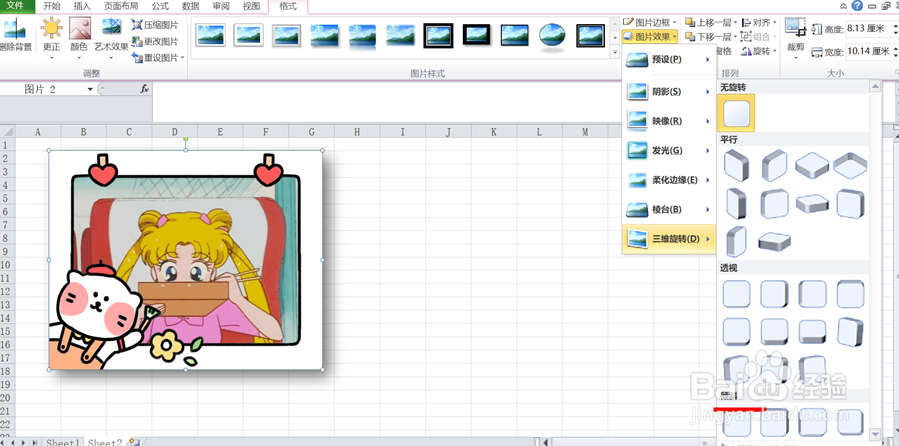Minimize the ribbon with the caret icon
899x446 pixels.
pyautogui.click(x=844, y=6)
